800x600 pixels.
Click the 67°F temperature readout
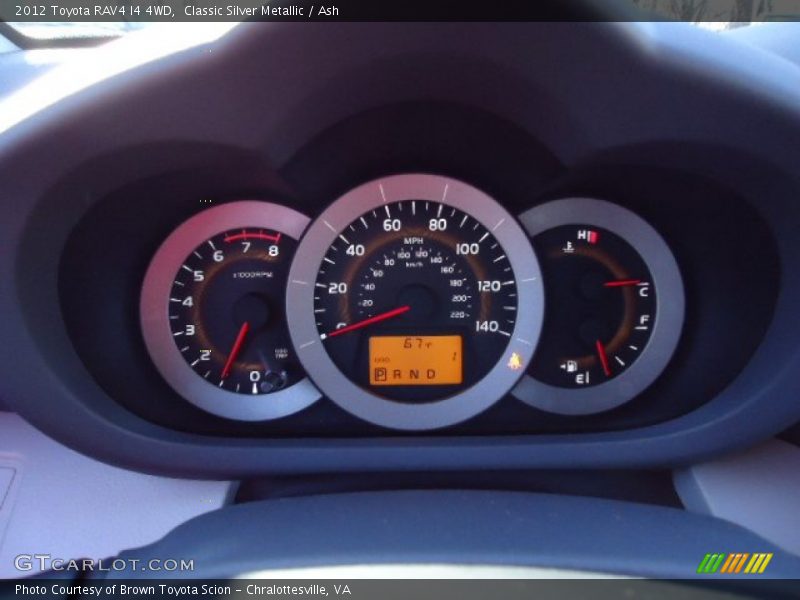(x=415, y=344)
